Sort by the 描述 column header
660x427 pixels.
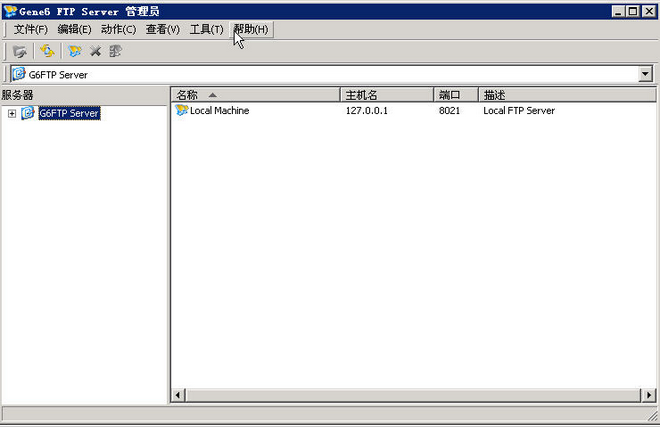click(x=567, y=95)
